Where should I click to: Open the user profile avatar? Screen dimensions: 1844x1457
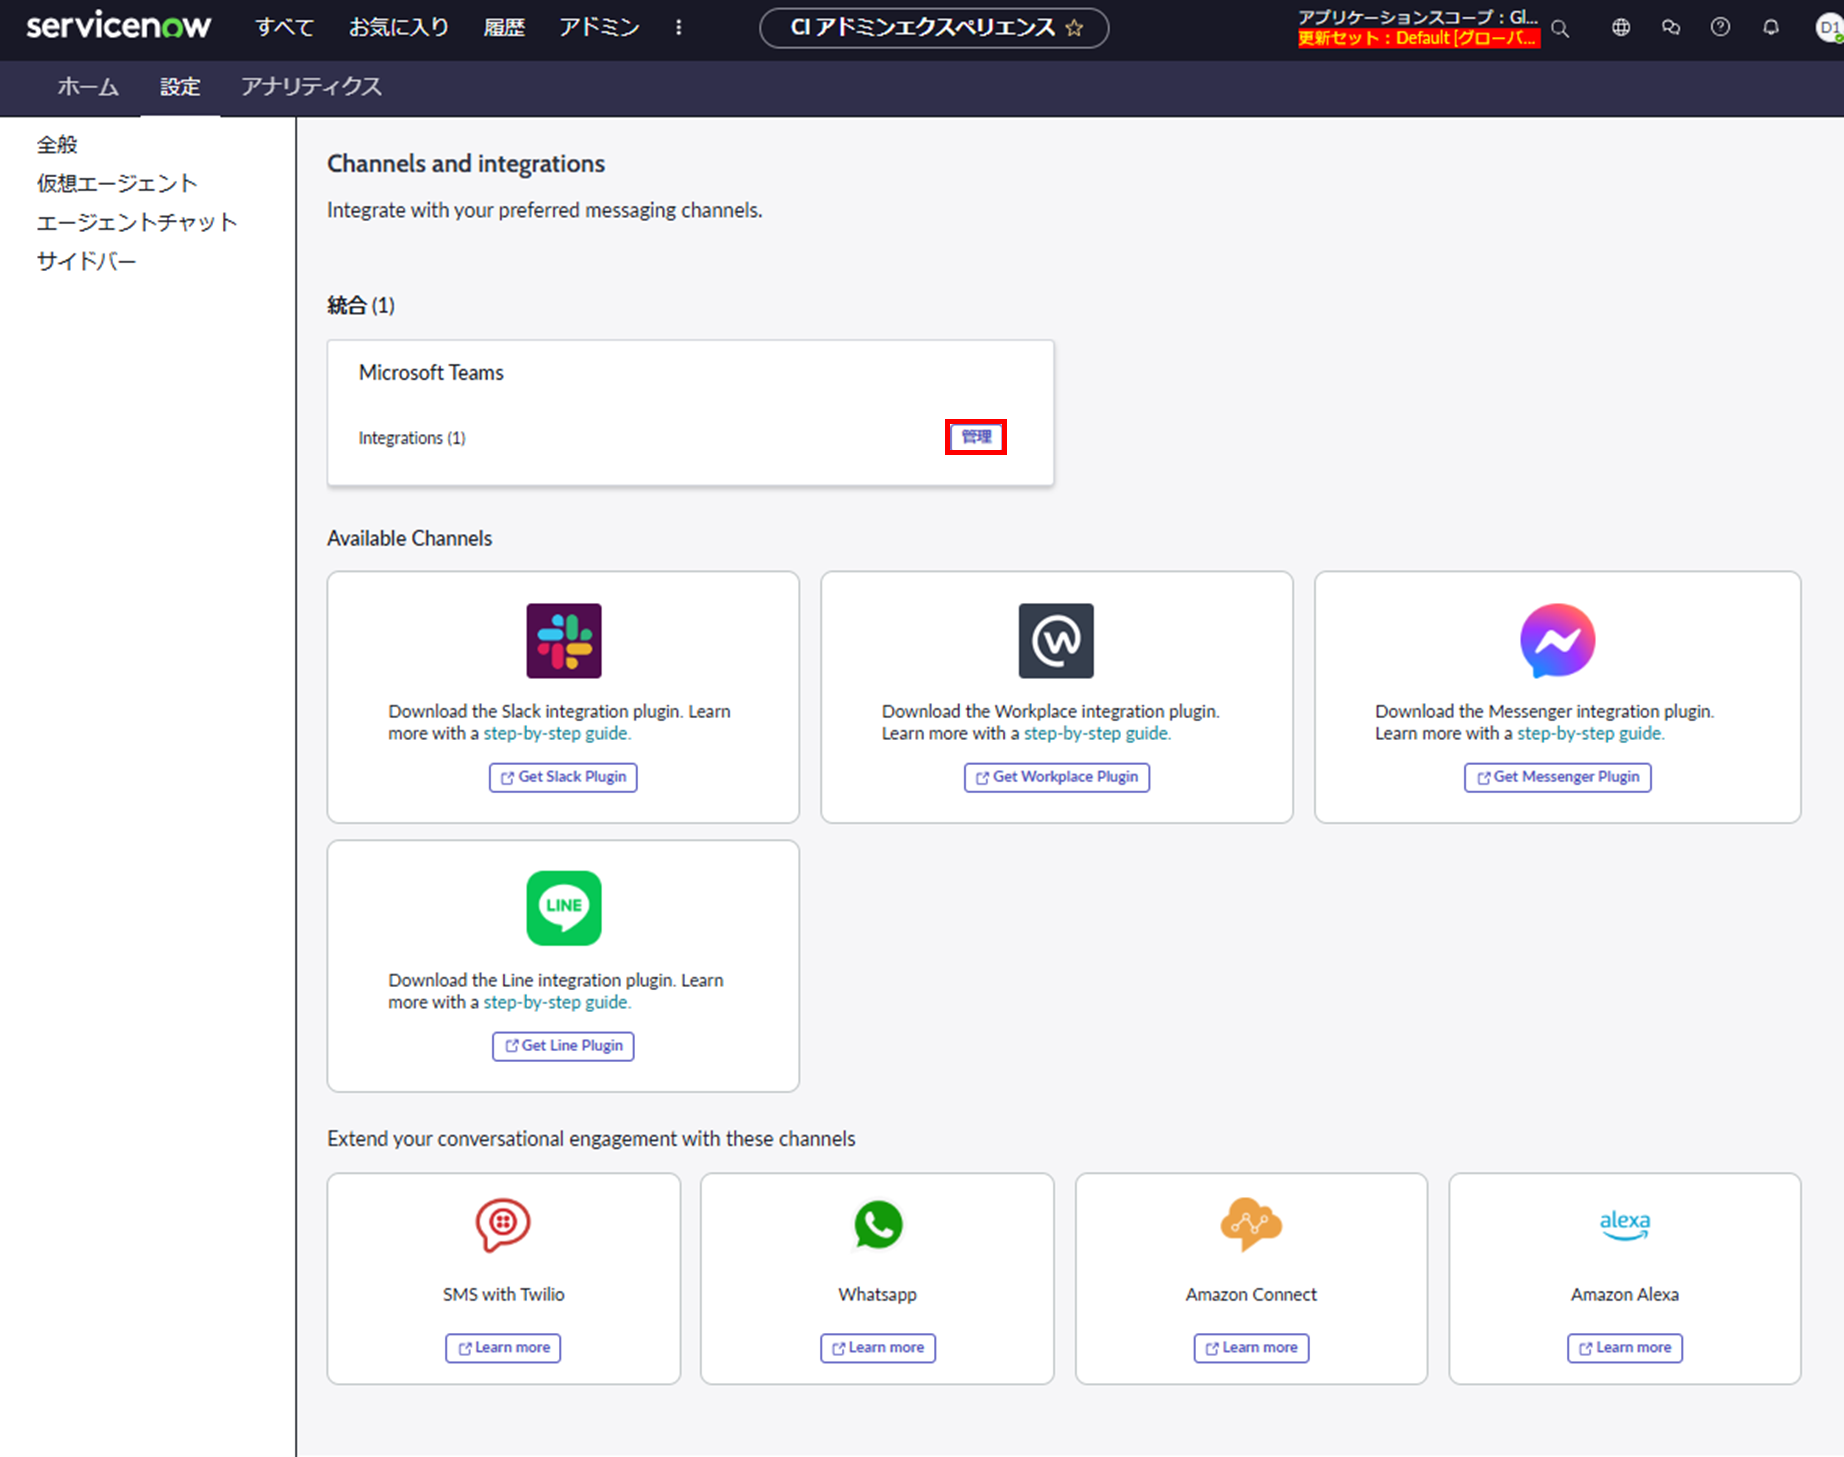1830,28
